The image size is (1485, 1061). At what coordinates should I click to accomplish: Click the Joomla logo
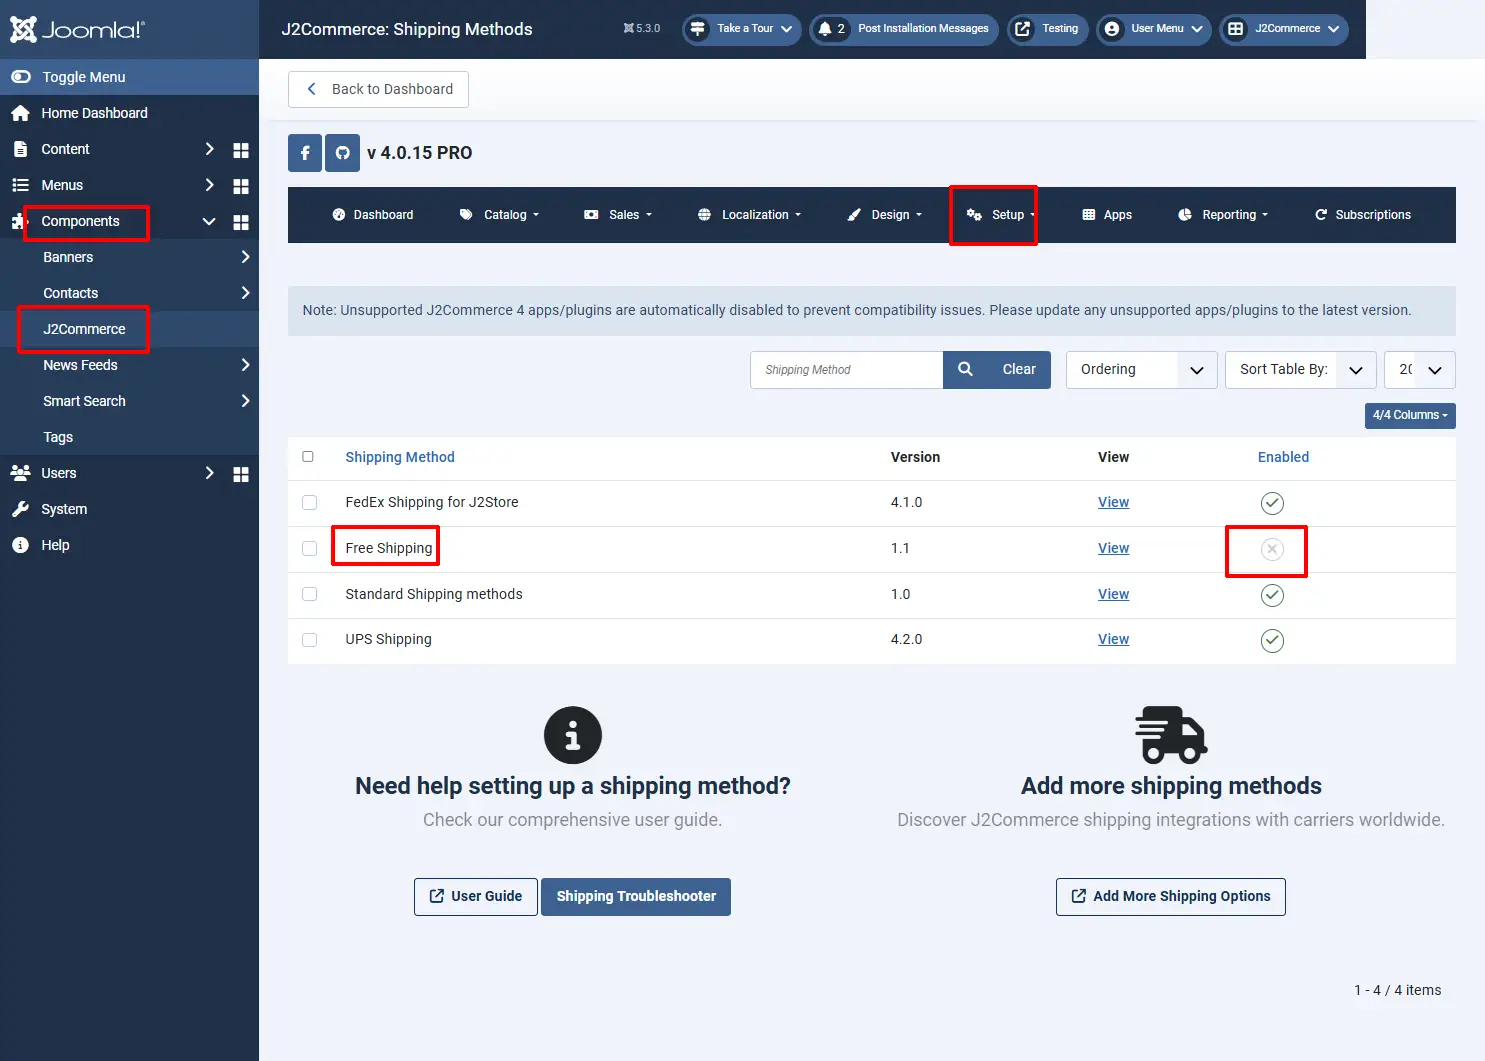click(x=77, y=29)
